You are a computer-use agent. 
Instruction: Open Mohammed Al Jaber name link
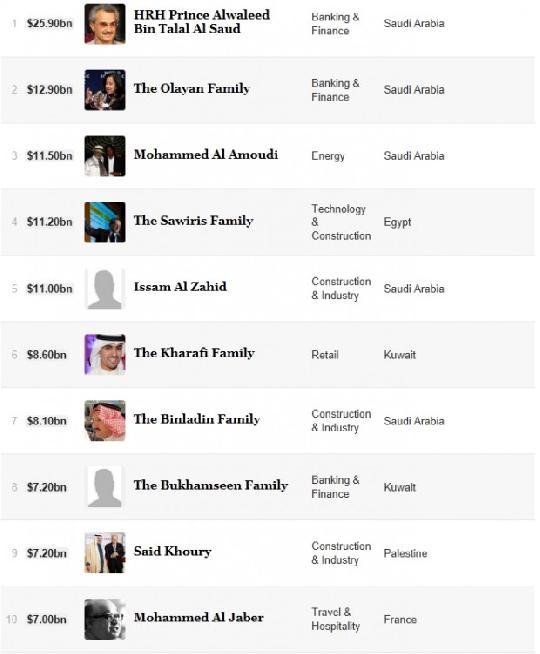pyautogui.click(x=198, y=617)
